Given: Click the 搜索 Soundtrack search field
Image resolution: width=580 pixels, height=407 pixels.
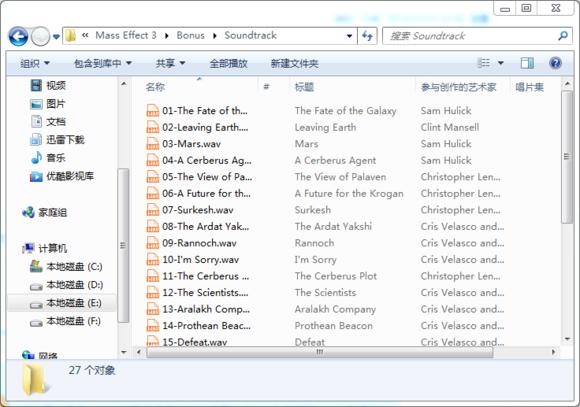Looking at the screenshot, I should coord(472,36).
